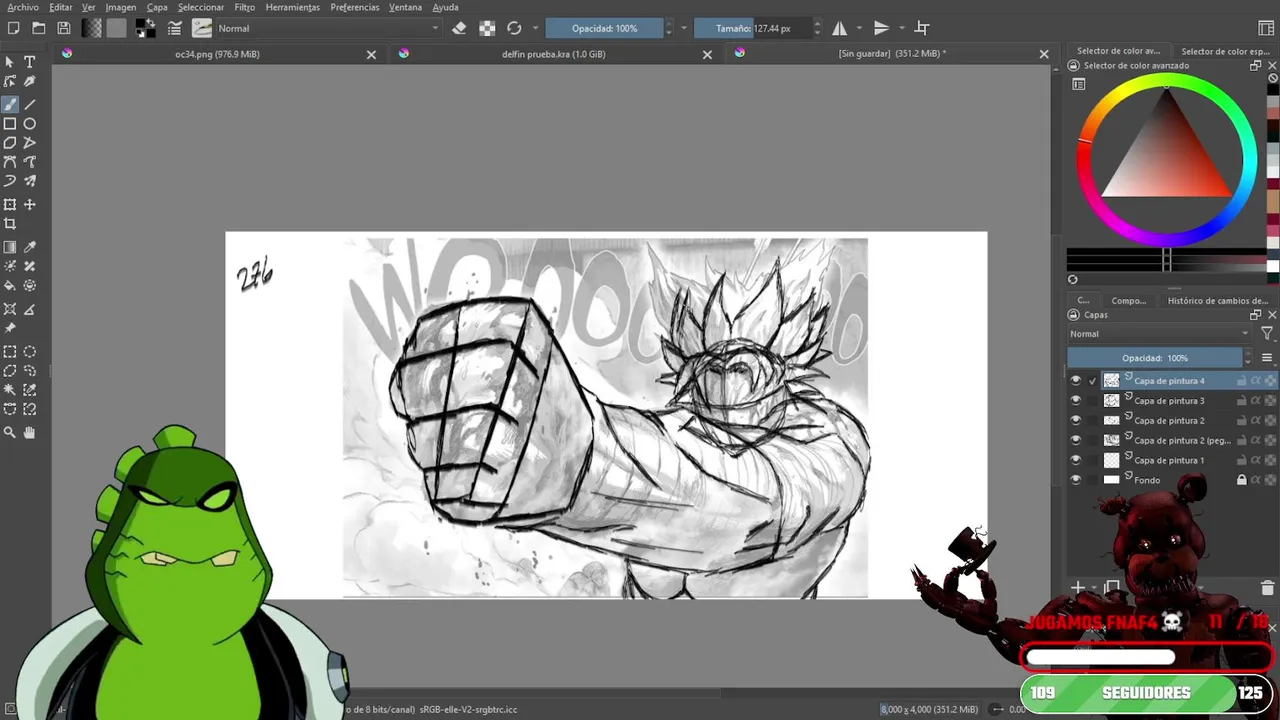This screenshot has height=720, width=1280.
Task: Select the Contiguous Selection magic wand tool
Action: [x=10, y=390]
